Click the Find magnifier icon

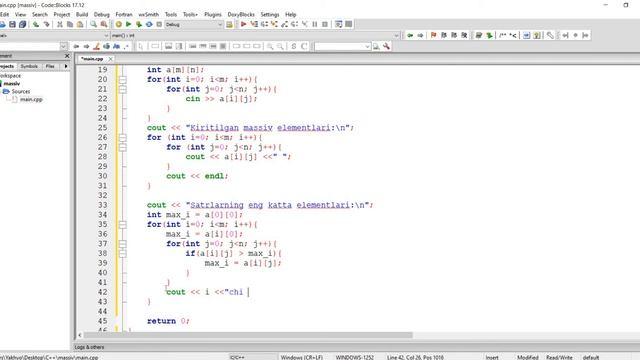pos(93,24)
